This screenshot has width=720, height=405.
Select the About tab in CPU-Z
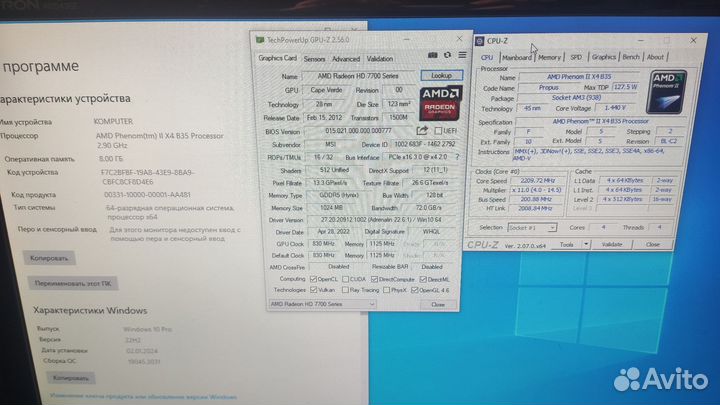tap(655, 57)
